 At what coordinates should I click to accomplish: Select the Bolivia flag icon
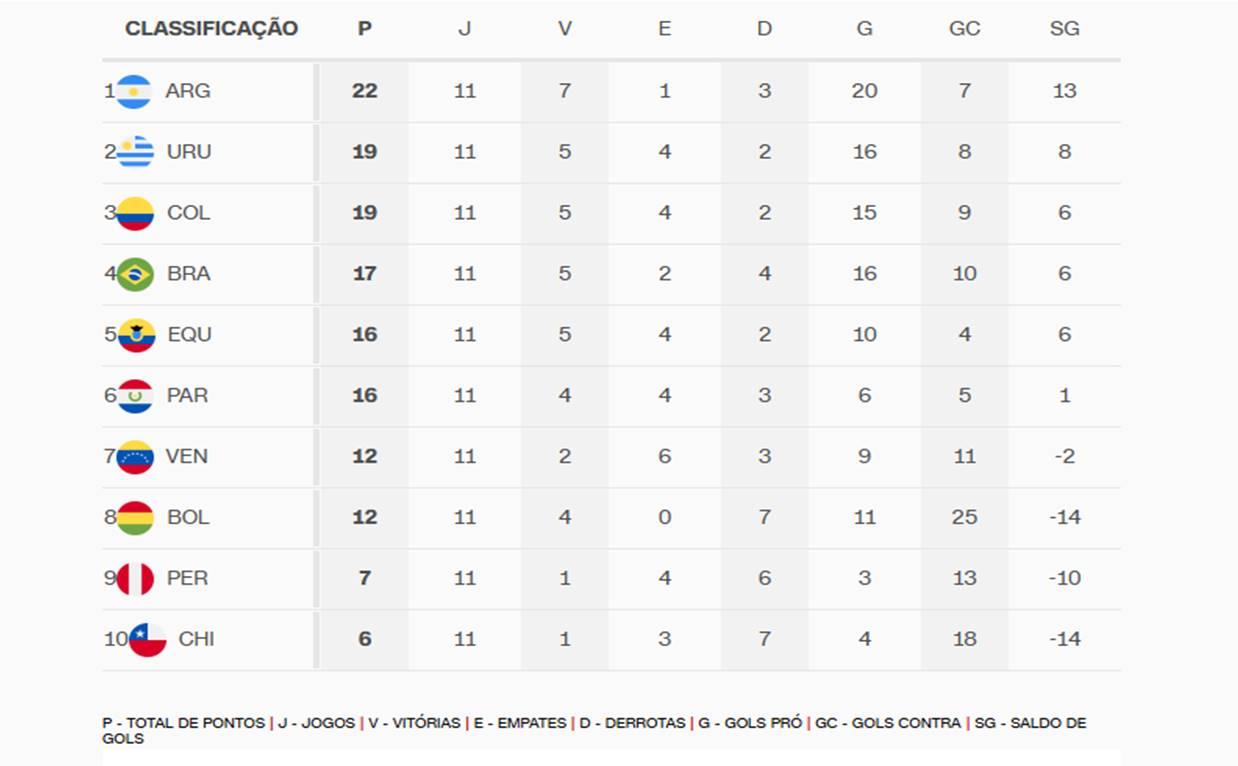[135, 518]
